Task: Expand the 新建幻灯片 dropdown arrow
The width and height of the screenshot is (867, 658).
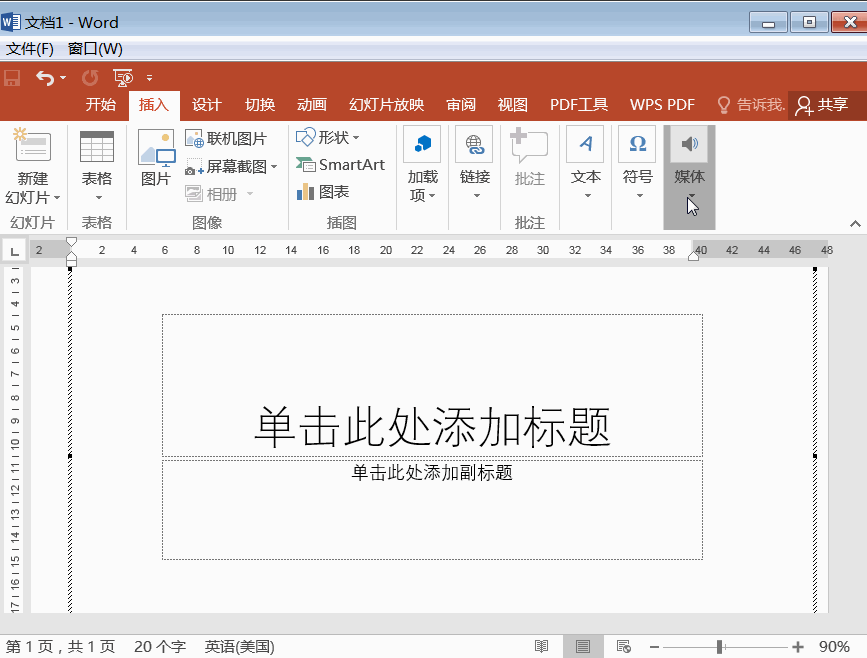Action: point(57,197)
